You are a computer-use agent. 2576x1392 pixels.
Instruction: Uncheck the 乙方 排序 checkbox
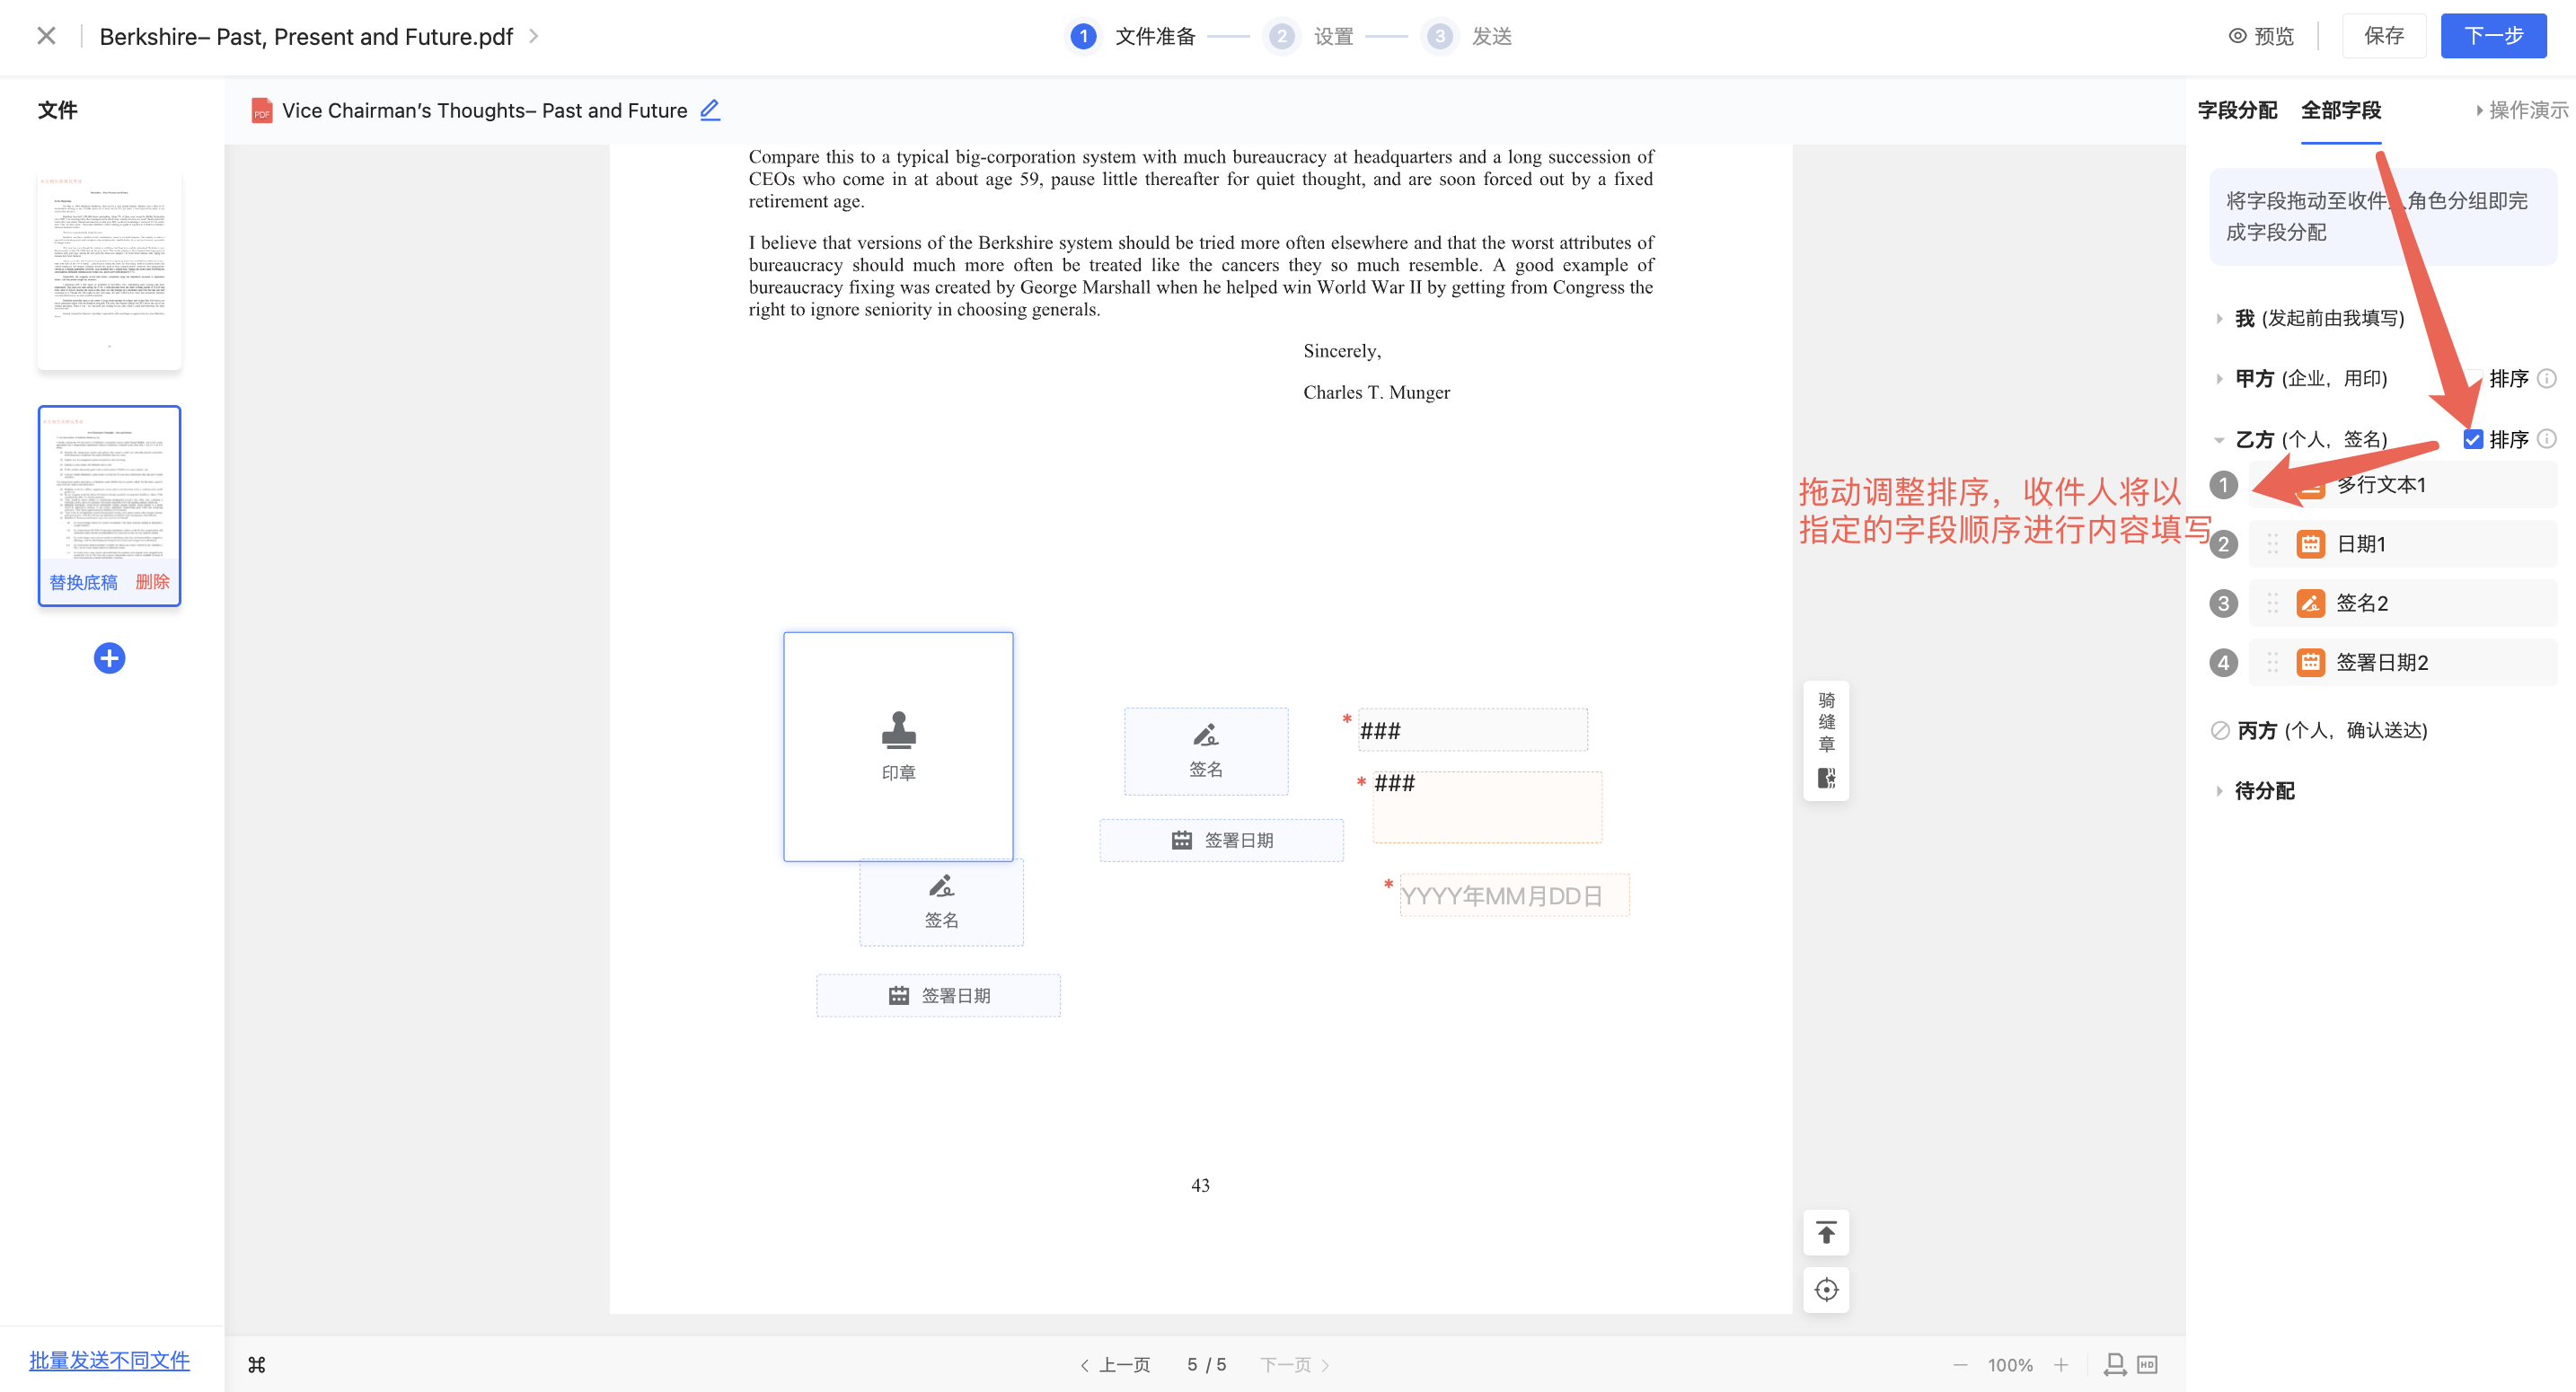click(x=2473, y=439)
